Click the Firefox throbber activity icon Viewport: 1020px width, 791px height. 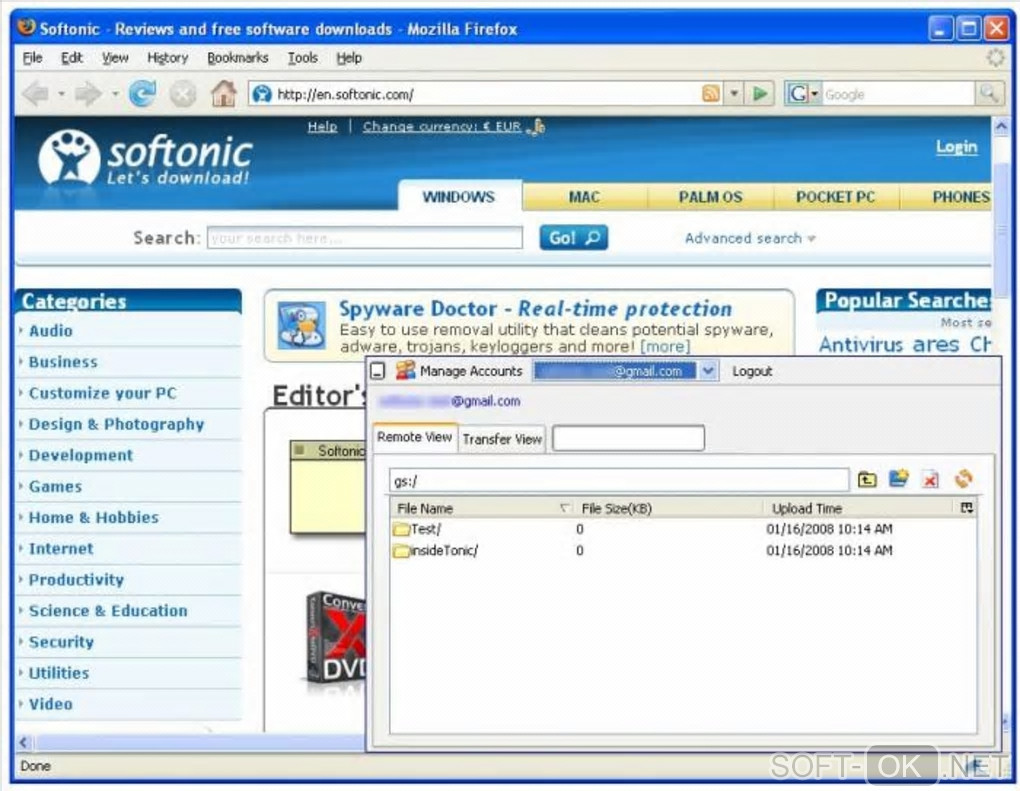[x=995, y=57]
